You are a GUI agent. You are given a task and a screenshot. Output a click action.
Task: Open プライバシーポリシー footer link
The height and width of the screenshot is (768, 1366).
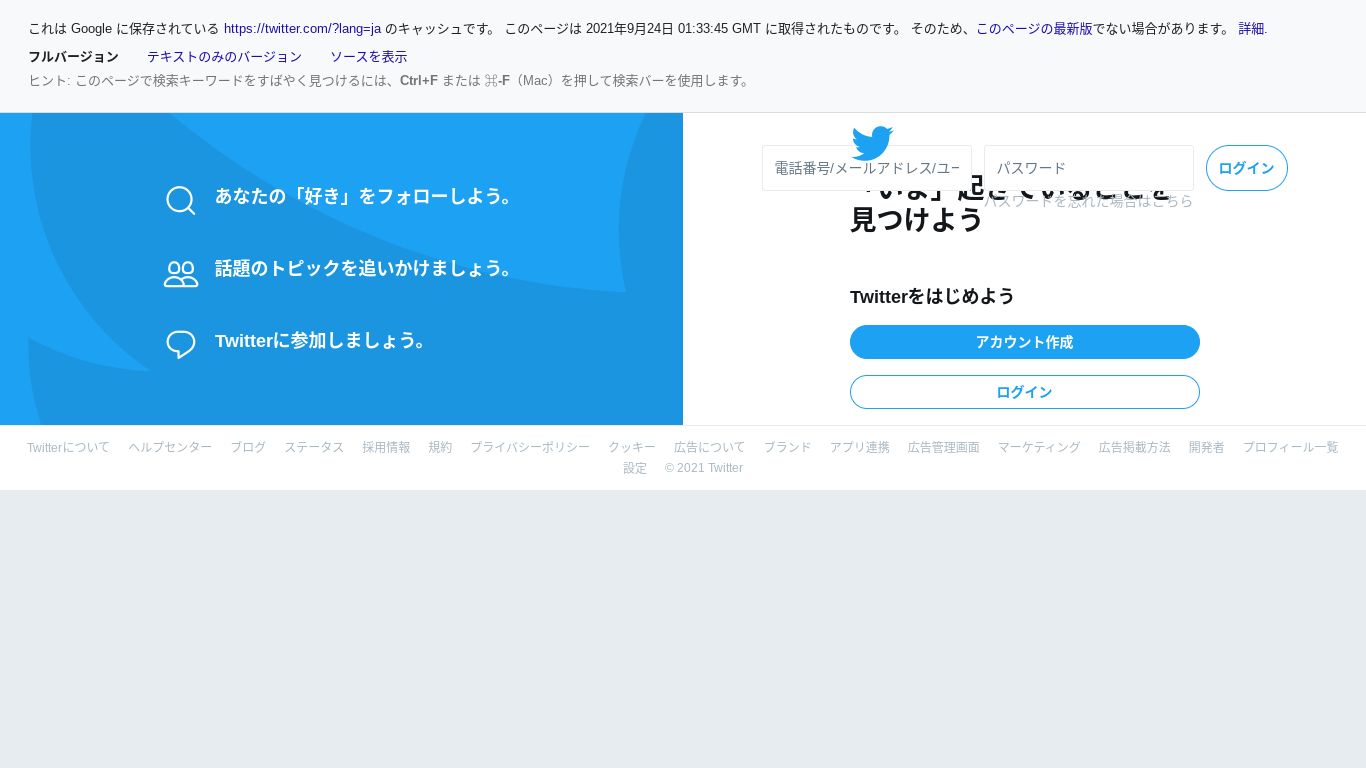(x=530, y=447)
